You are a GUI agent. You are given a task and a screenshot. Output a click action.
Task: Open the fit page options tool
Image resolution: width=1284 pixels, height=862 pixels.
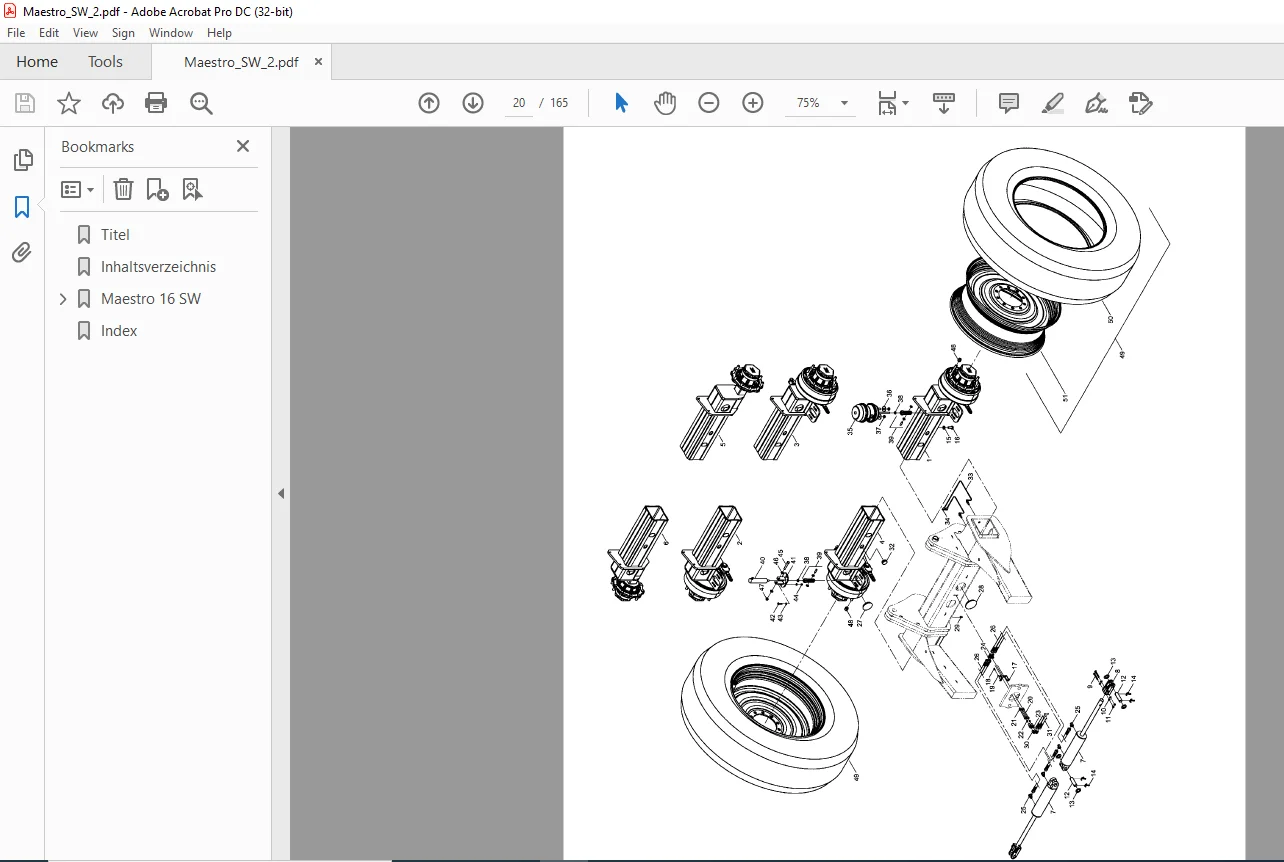click(x=892, y=103)
